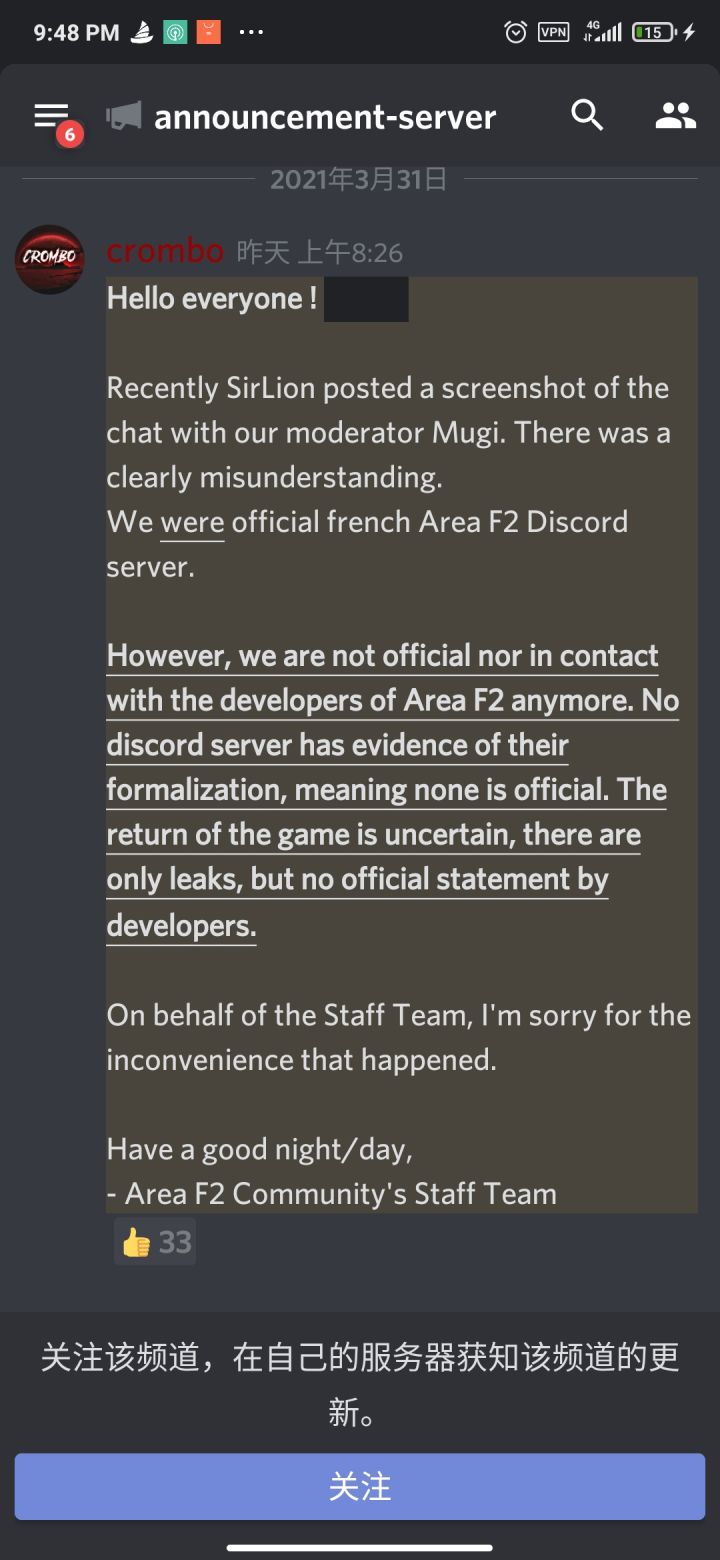
Task: Tap crombo's profile avatar
Action: click(x=50, y=258)
